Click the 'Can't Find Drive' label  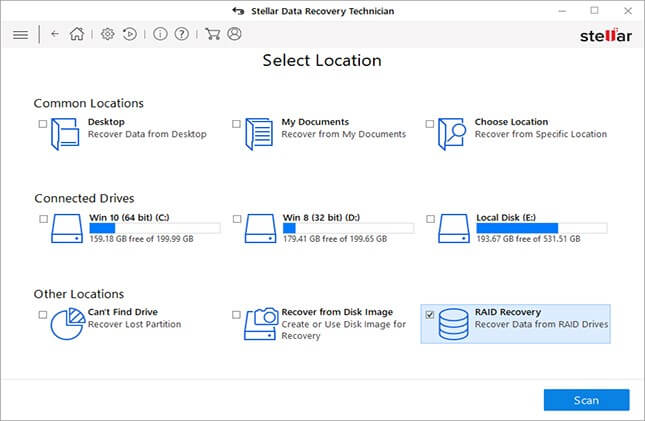[123, 312]
